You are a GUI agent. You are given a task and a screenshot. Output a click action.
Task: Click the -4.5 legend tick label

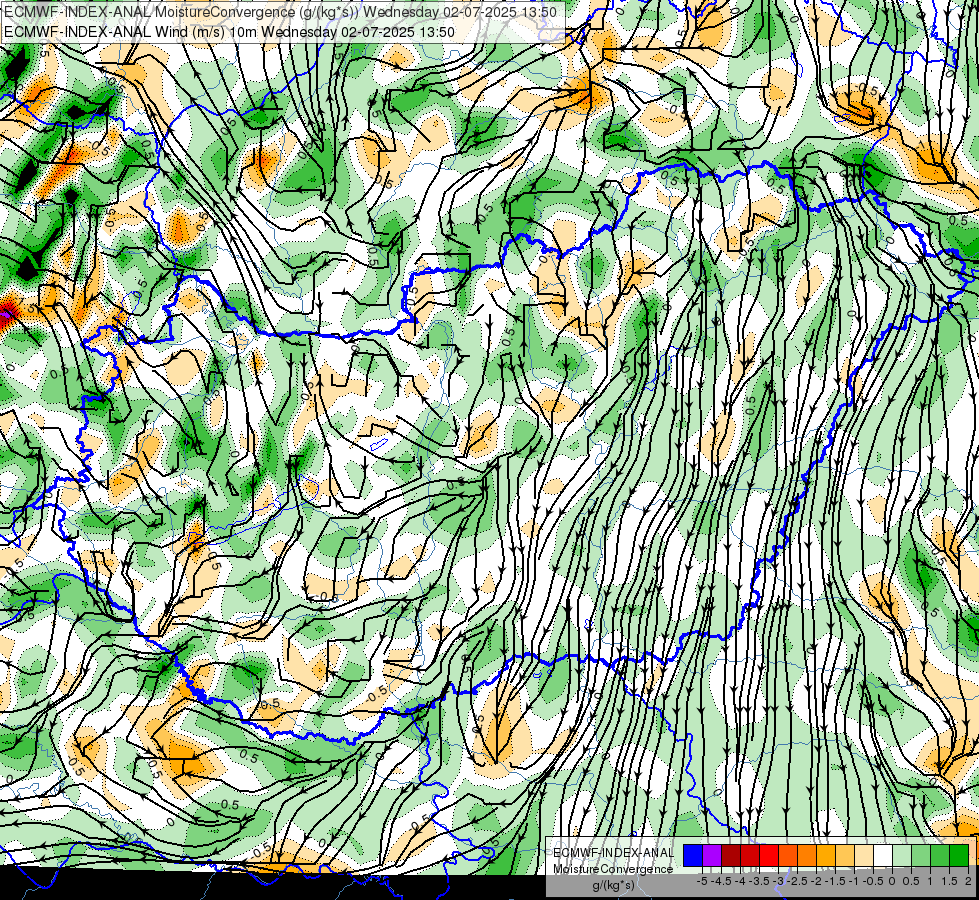pos(721,881)
